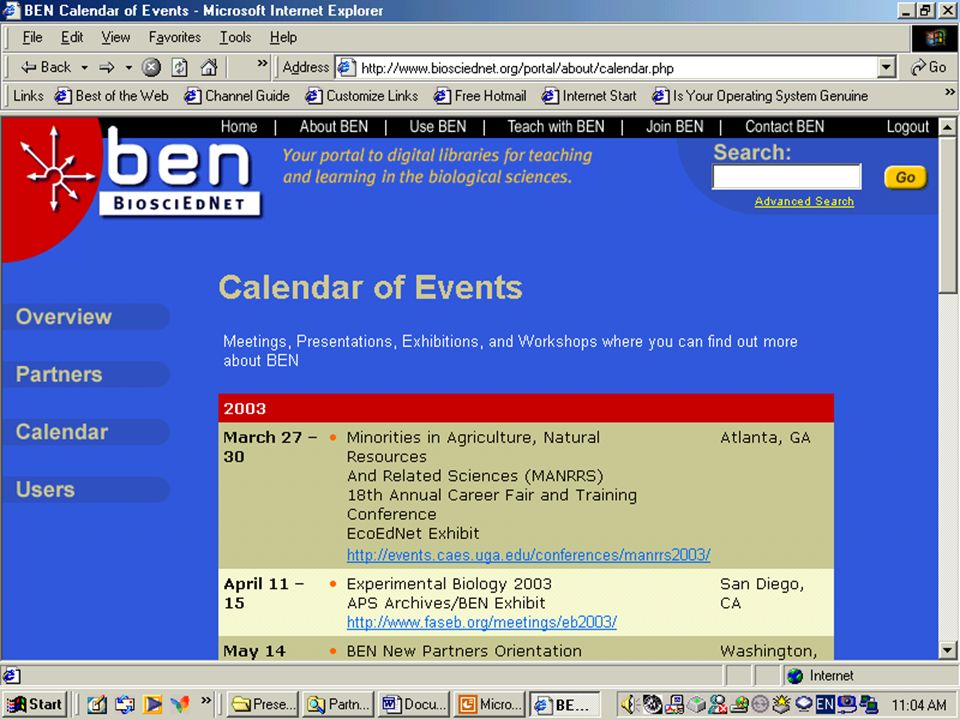Image resolution: width=960 pixels, height=720 pixels.
Task: Open the Forward history dropdown arrow
Action: [x=129, y=67]
